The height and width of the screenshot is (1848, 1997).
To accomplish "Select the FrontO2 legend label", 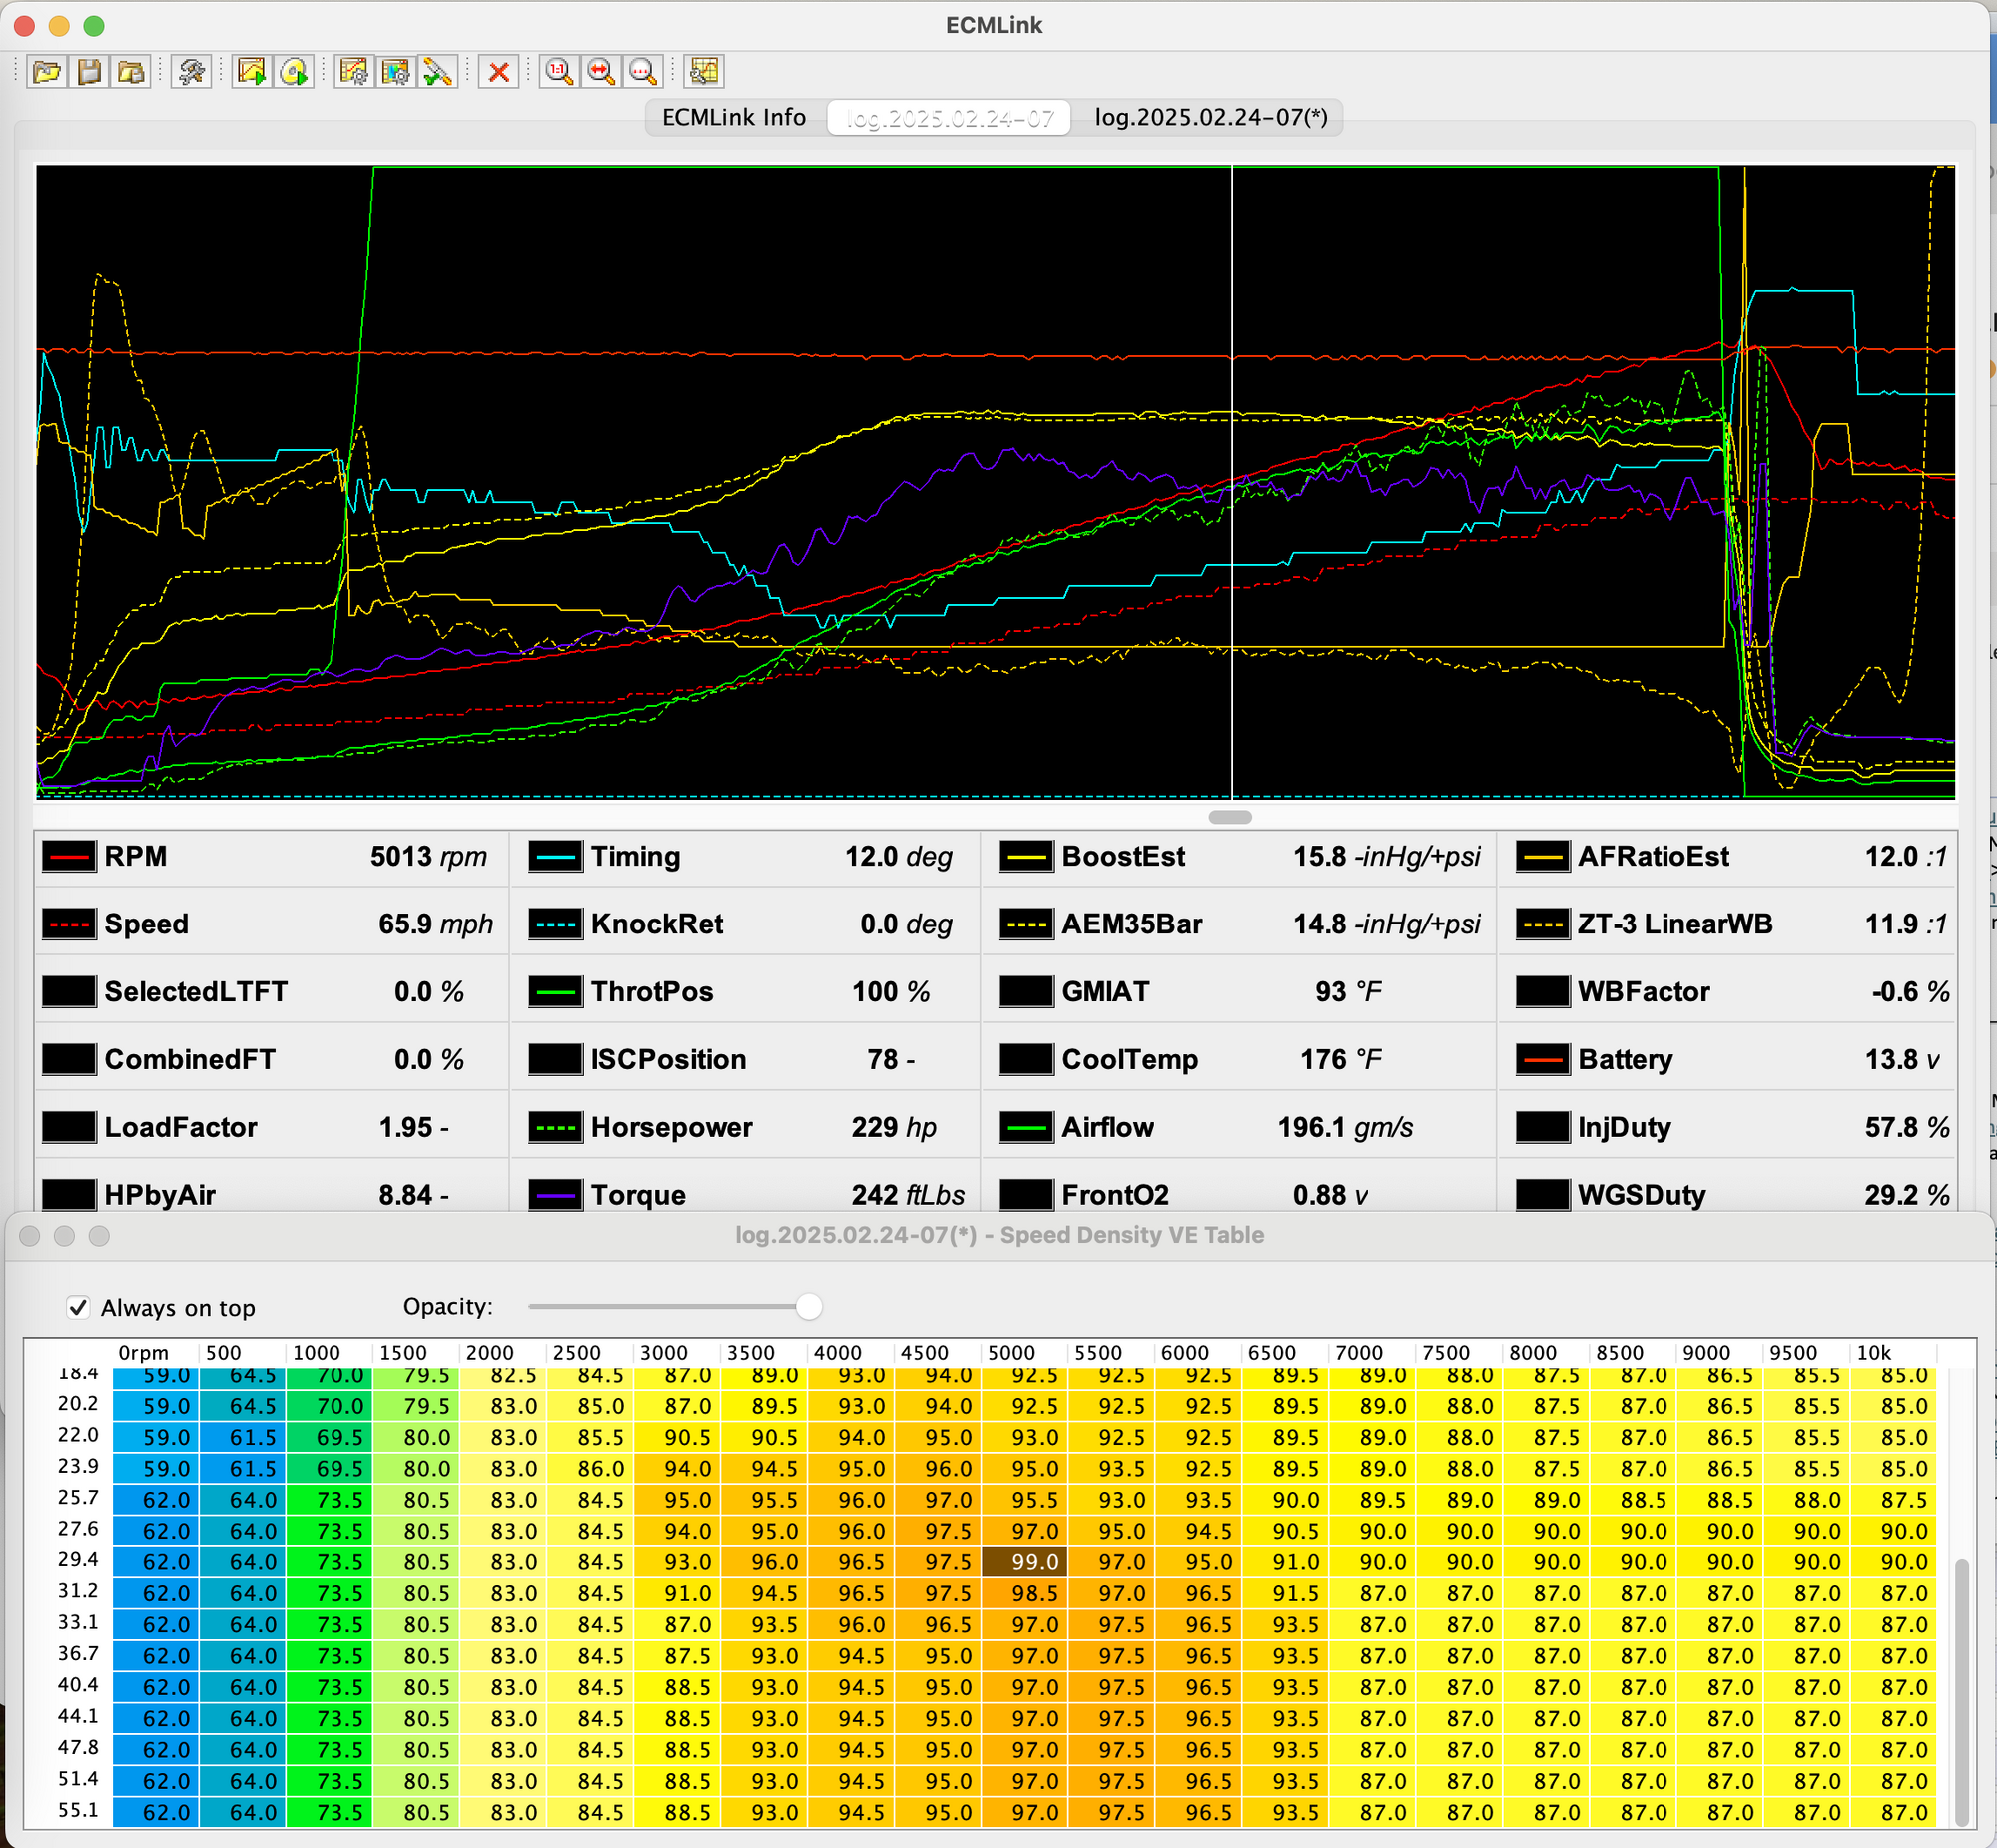I will click(1116, 1194).
